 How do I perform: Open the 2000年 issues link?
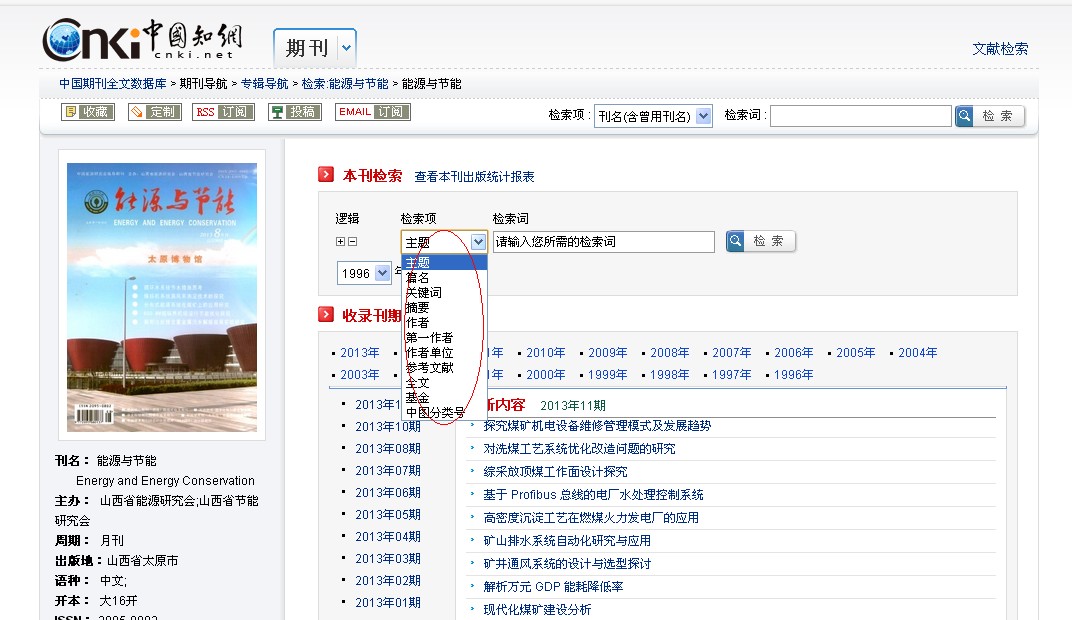(x=546, y=375)
